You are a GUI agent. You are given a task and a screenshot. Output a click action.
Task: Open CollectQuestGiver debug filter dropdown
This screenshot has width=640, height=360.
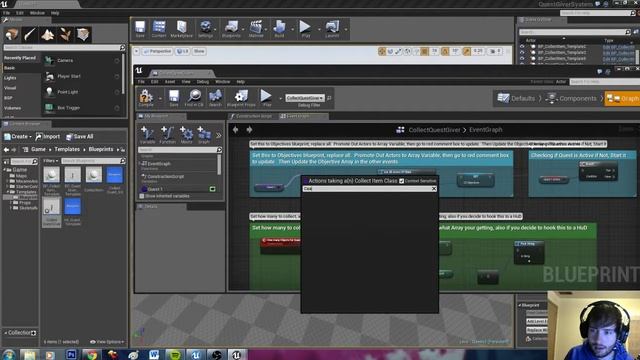(304, 98)
